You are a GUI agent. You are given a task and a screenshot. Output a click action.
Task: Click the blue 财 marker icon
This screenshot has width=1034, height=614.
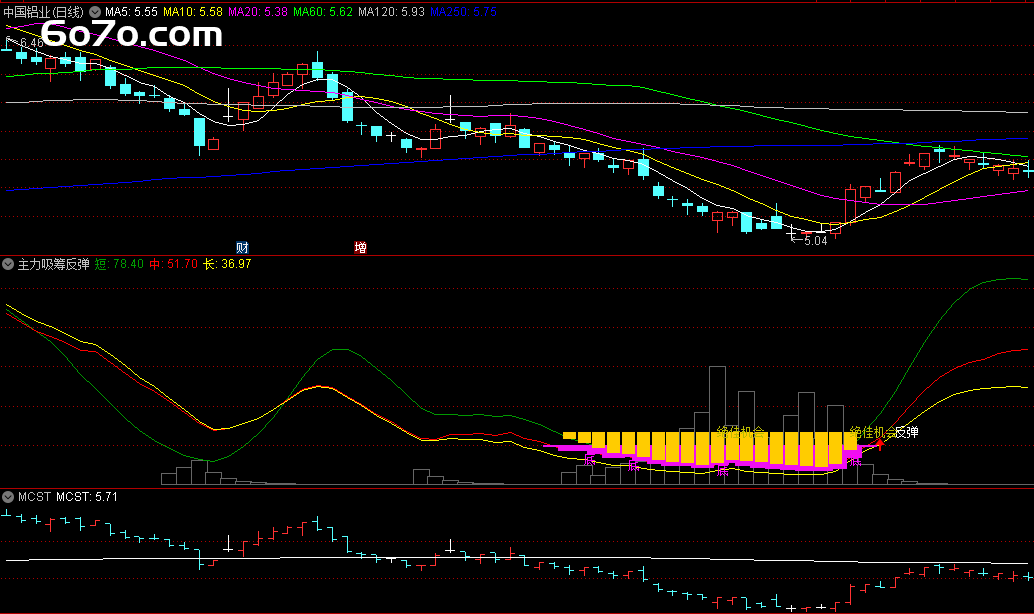tap(242, 247)
